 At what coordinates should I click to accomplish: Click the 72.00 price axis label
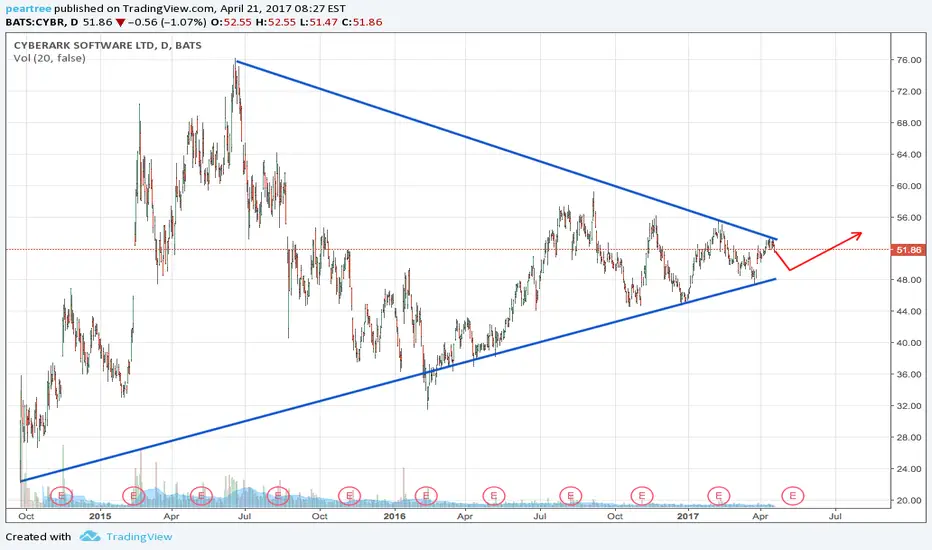pyautogui.click(x=909, y=92)
